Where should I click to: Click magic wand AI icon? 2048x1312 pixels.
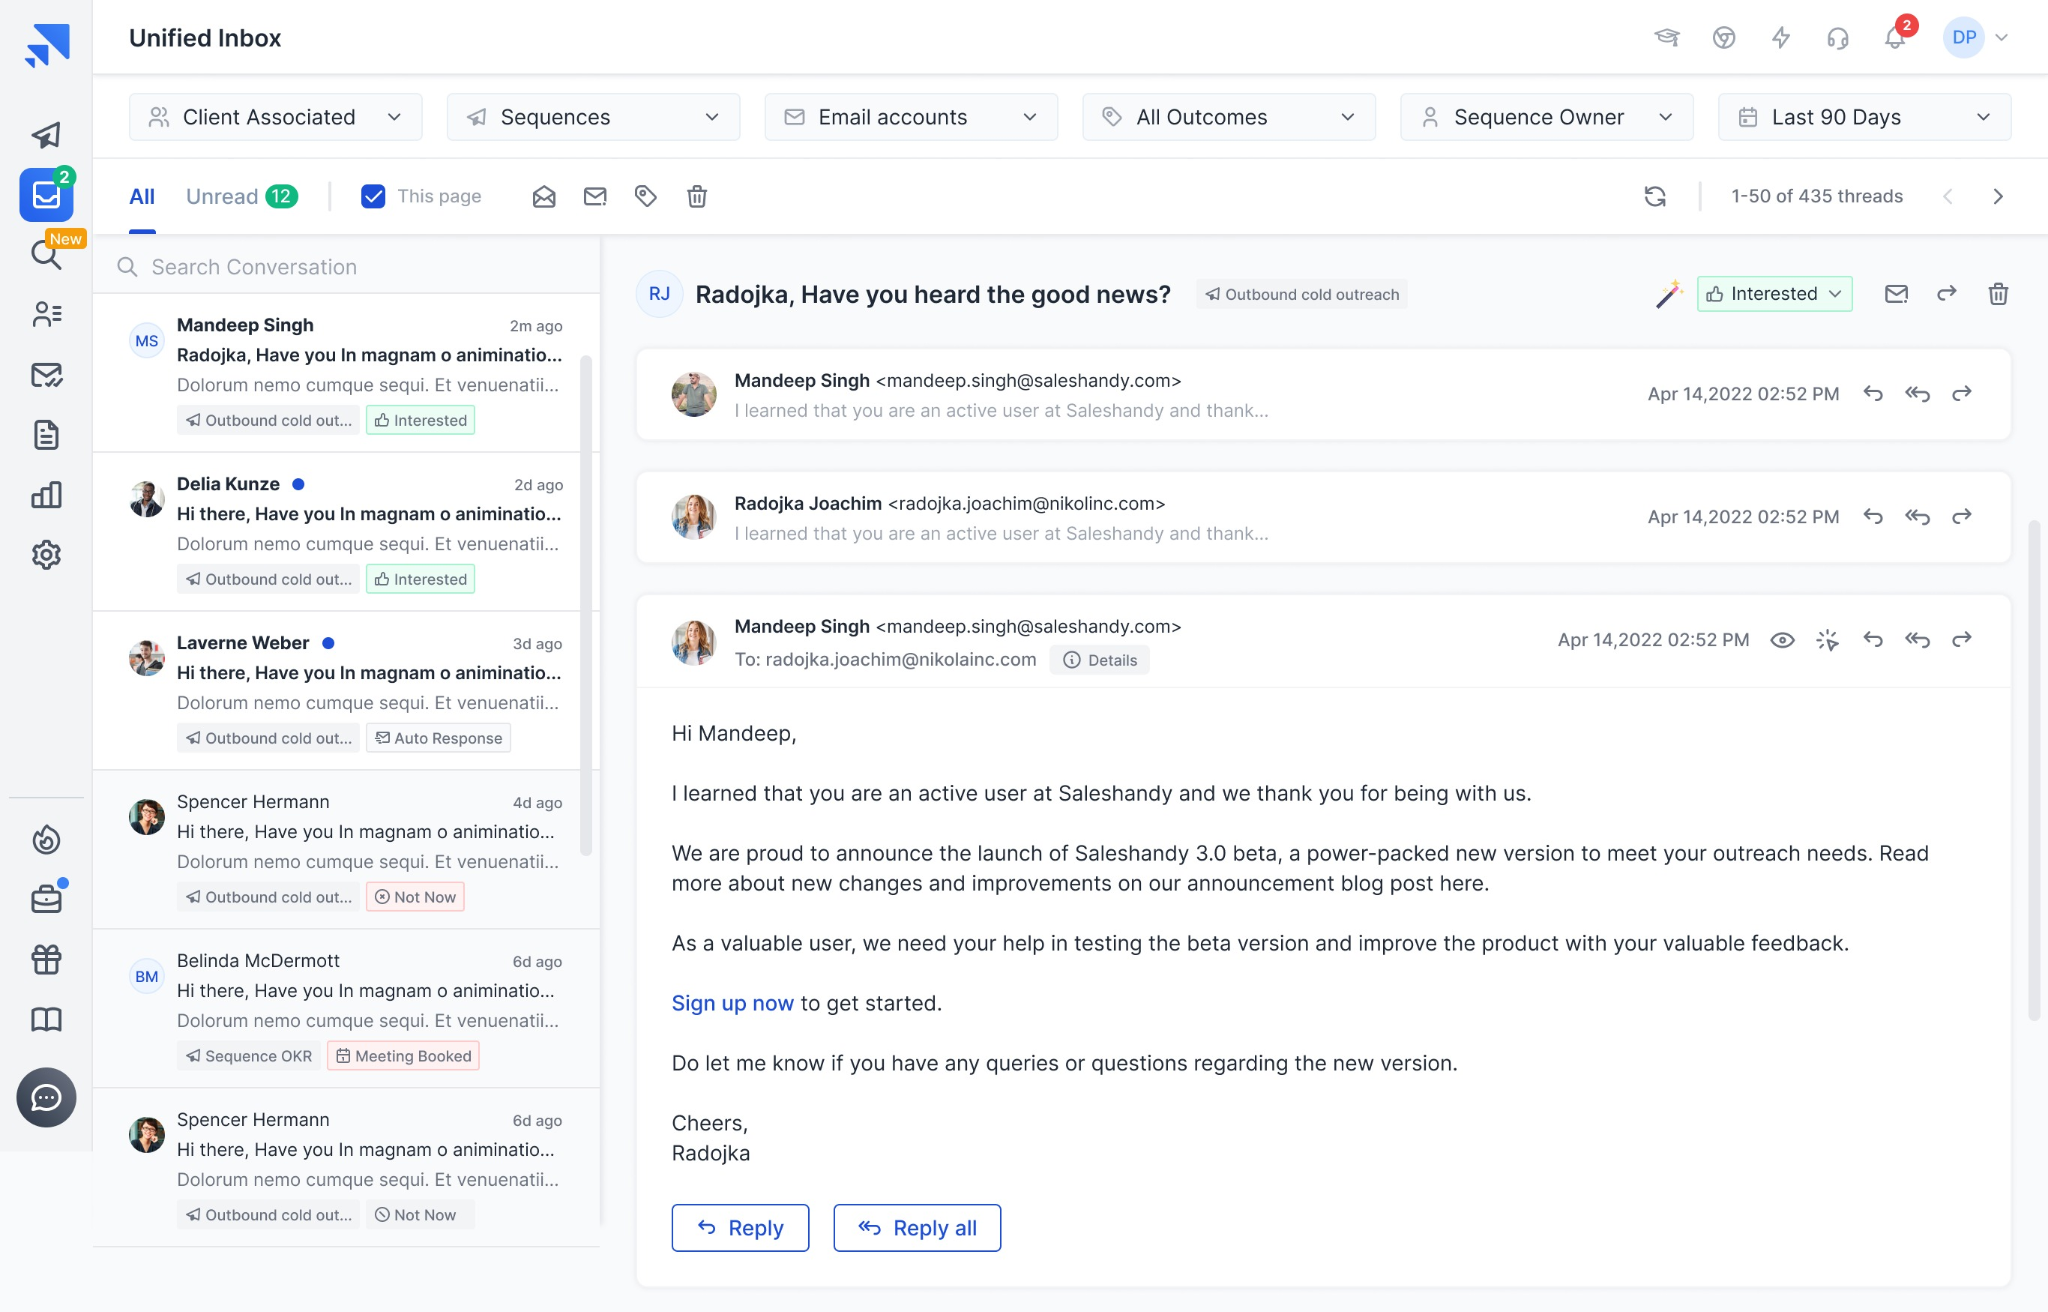pyautogui.click(x=1668, y=293)
